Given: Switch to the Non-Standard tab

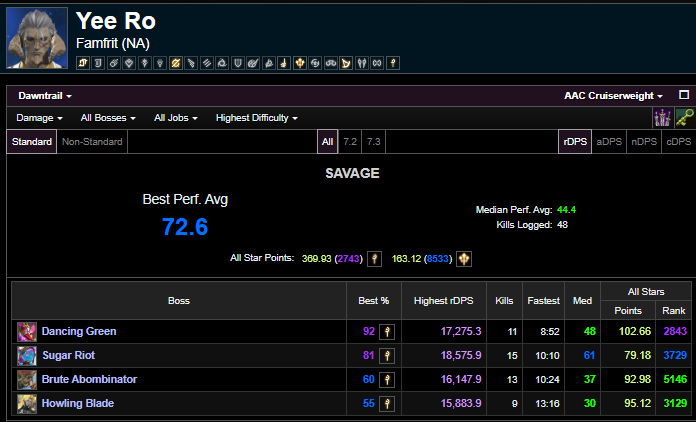Looking at the screenshot, I should pyautogui.click(x=92, y=142).
